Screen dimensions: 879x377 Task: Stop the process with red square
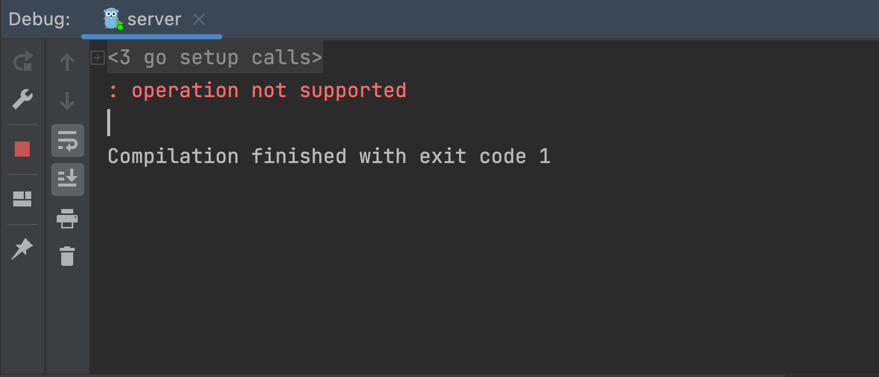click(22, 150)
